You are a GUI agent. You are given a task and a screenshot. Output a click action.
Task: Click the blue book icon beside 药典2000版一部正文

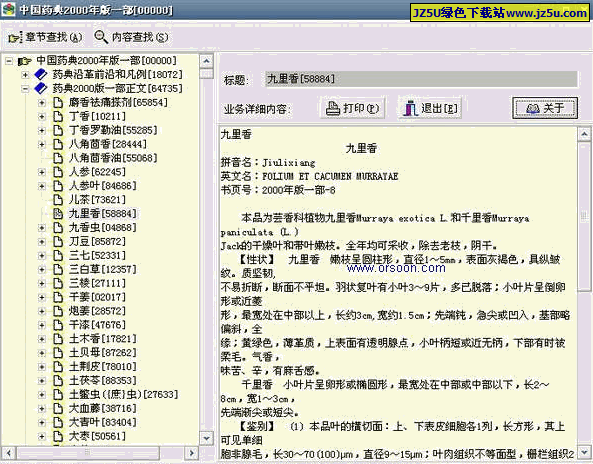(41, 88)
